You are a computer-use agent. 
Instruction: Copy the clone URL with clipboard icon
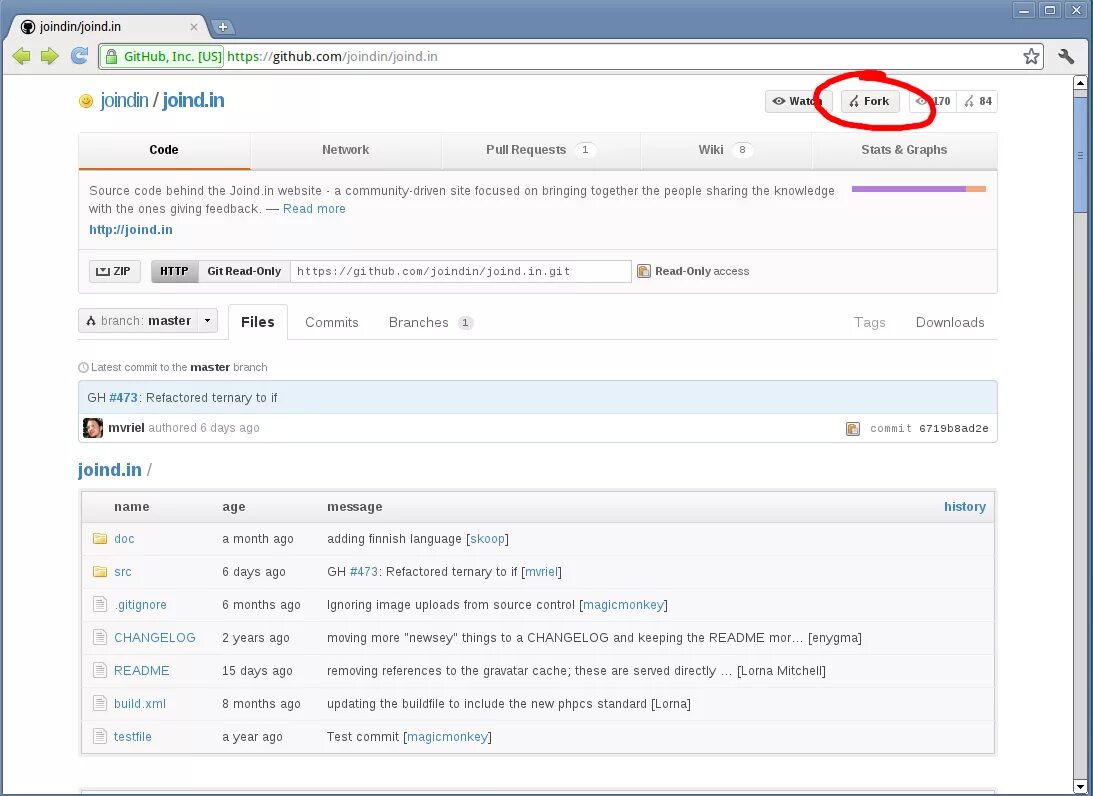coord(644,271)
